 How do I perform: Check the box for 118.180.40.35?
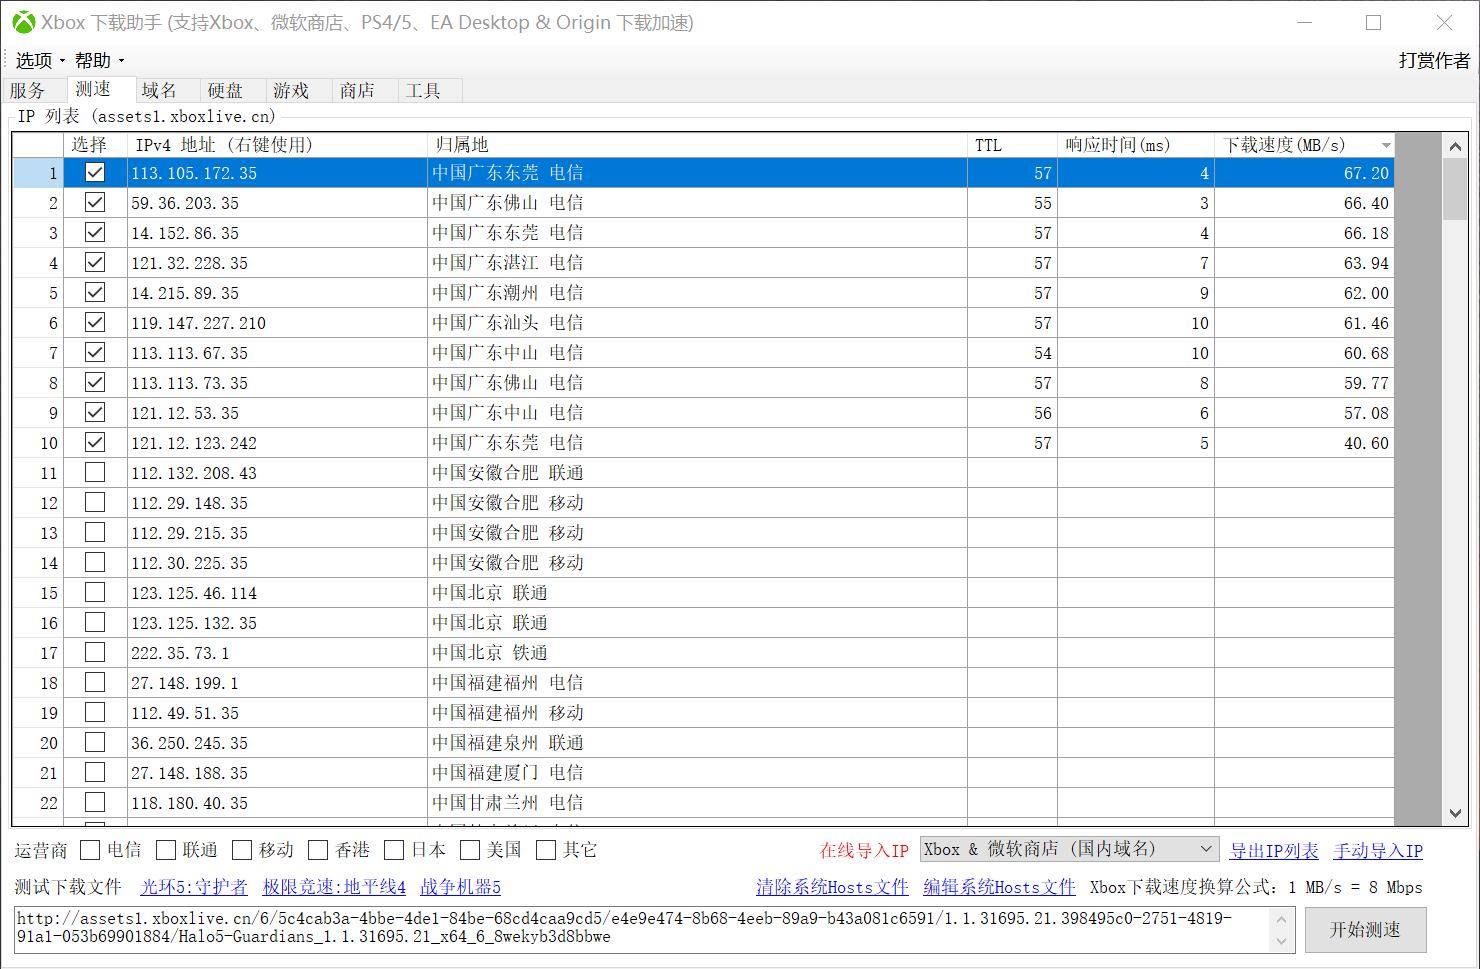[x=95, y=802]
